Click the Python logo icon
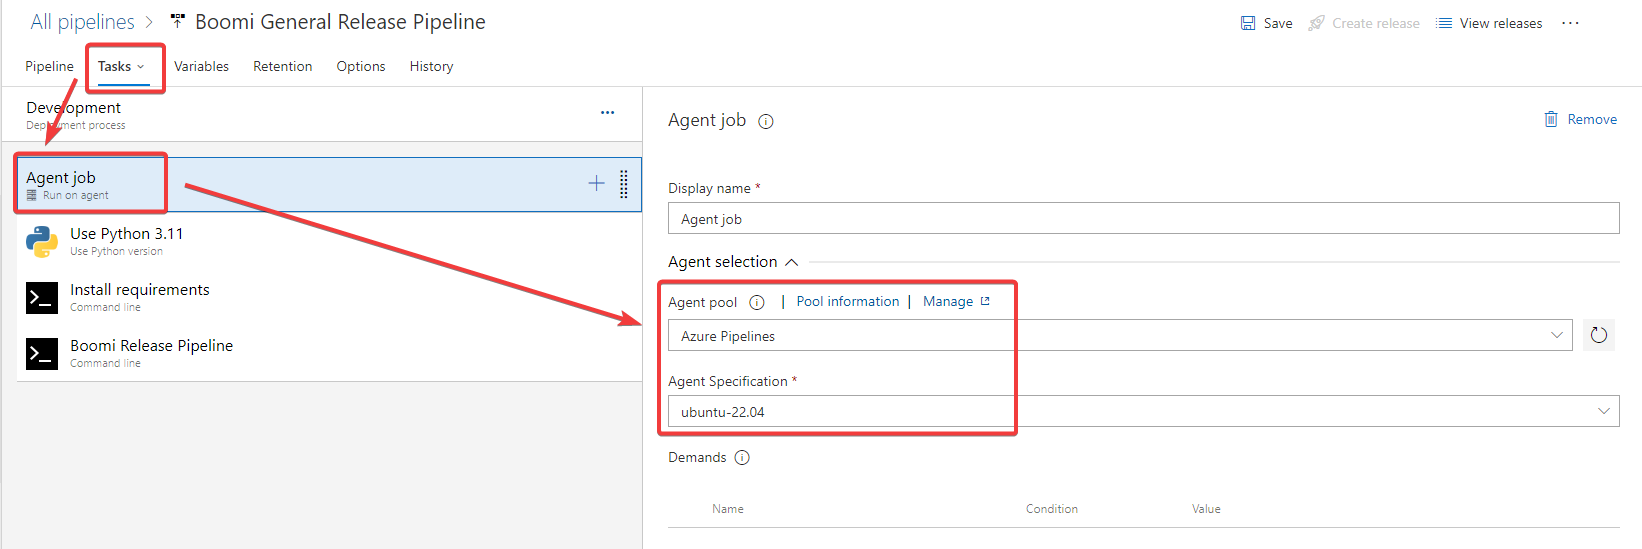The height and width of the screenshot is (549, 1642). tap(42, 241)
